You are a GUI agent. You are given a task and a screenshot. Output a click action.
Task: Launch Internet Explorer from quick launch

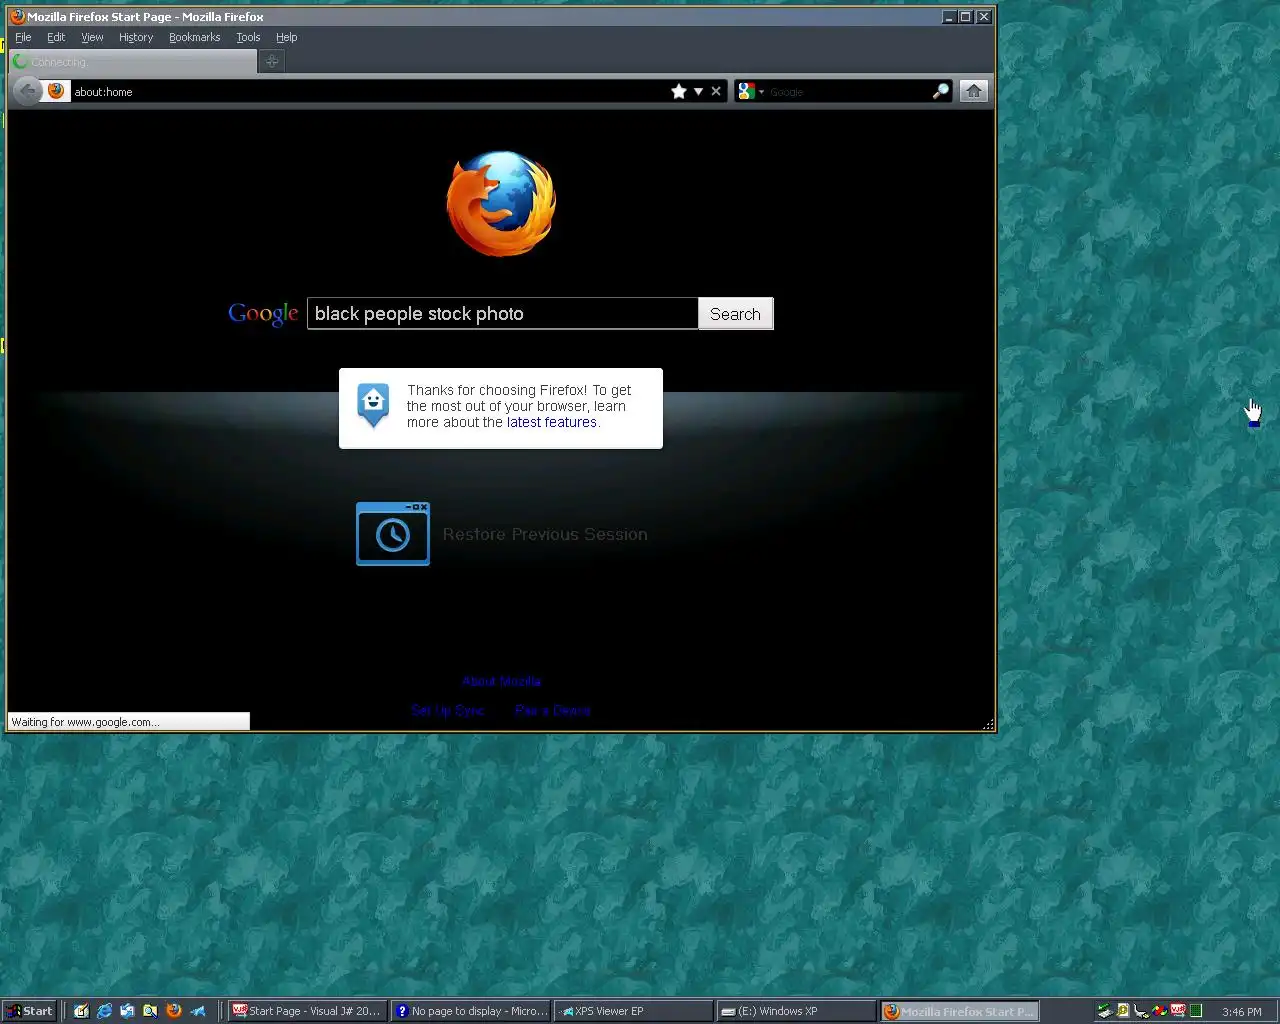click(104, 1011)
